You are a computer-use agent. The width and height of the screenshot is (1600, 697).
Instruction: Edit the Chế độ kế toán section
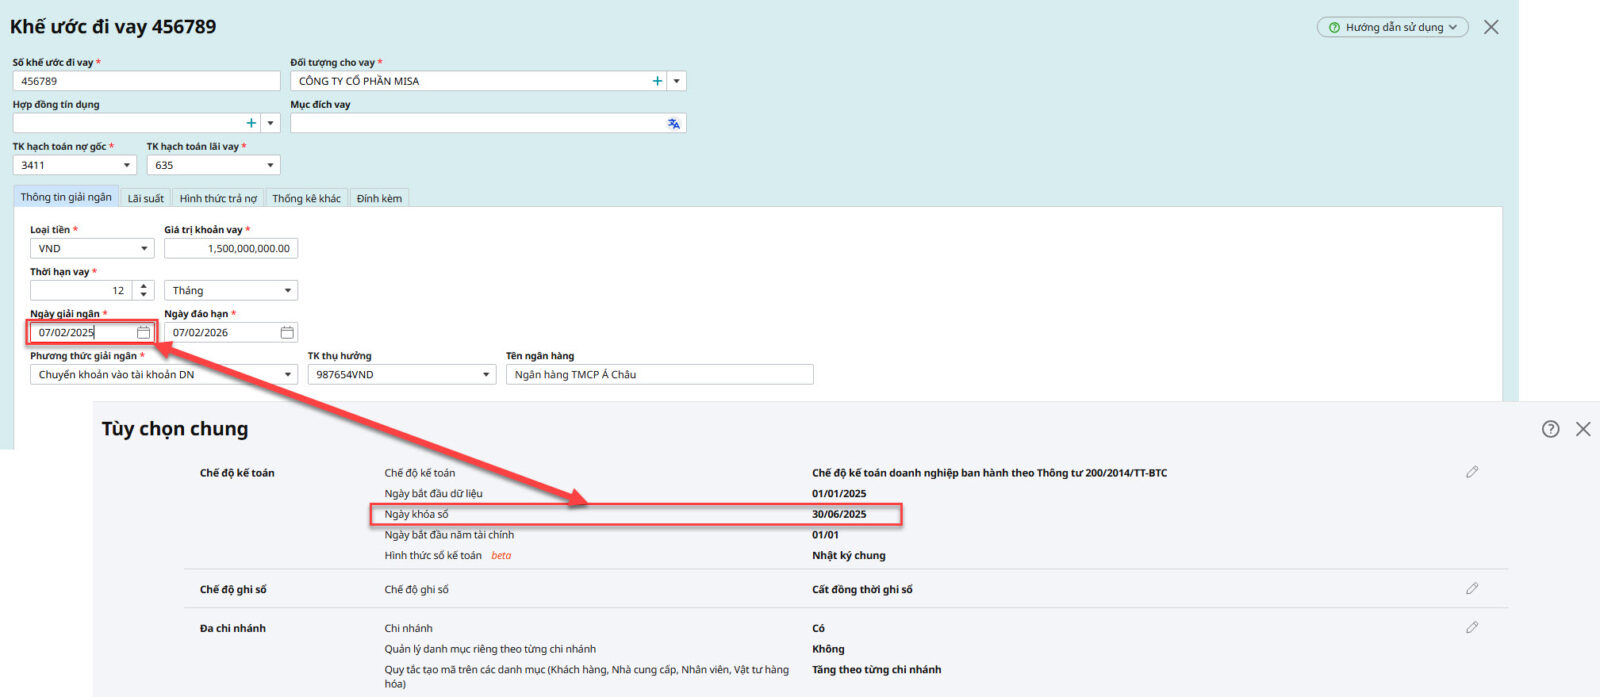1472,472
